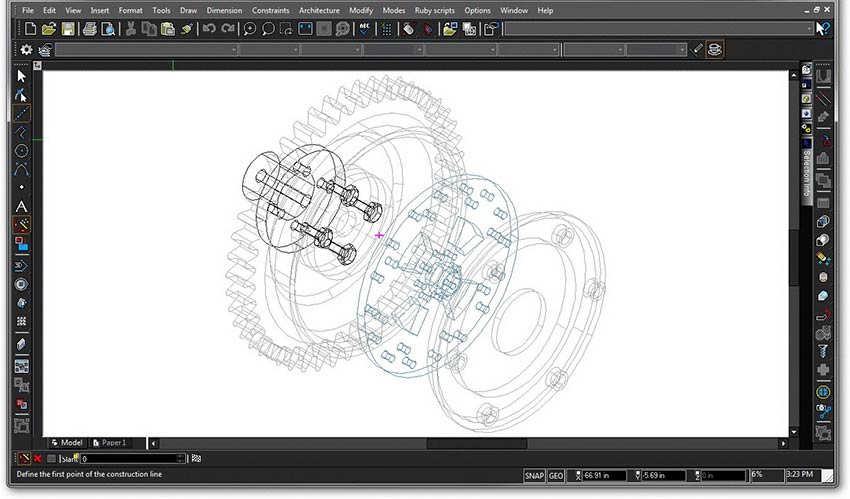Expand the first property dropdown in second toolbar
This screenshot has height=499, width=850.
[x=233, y=50]
